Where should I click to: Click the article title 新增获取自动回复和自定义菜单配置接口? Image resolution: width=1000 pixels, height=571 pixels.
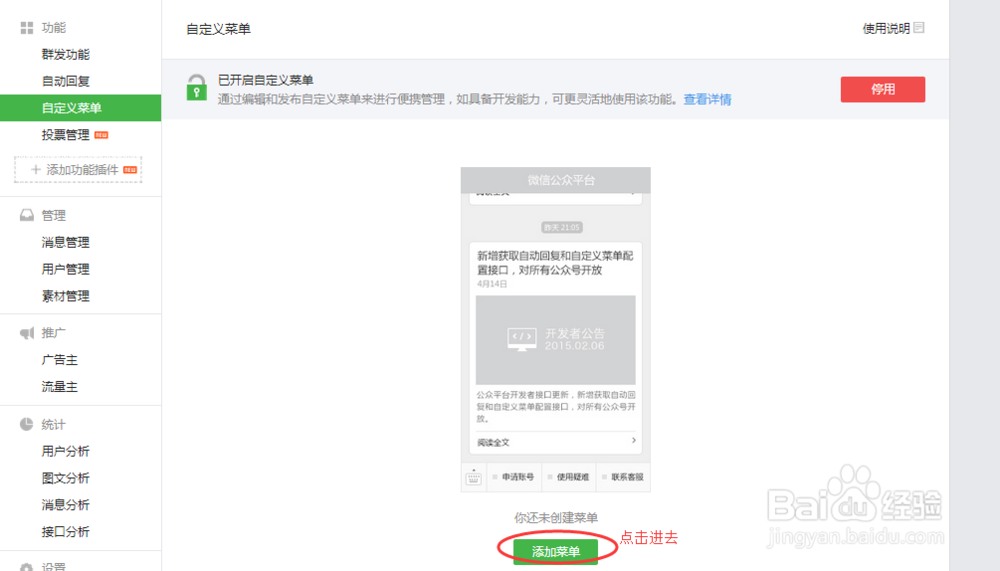(555, 262)
